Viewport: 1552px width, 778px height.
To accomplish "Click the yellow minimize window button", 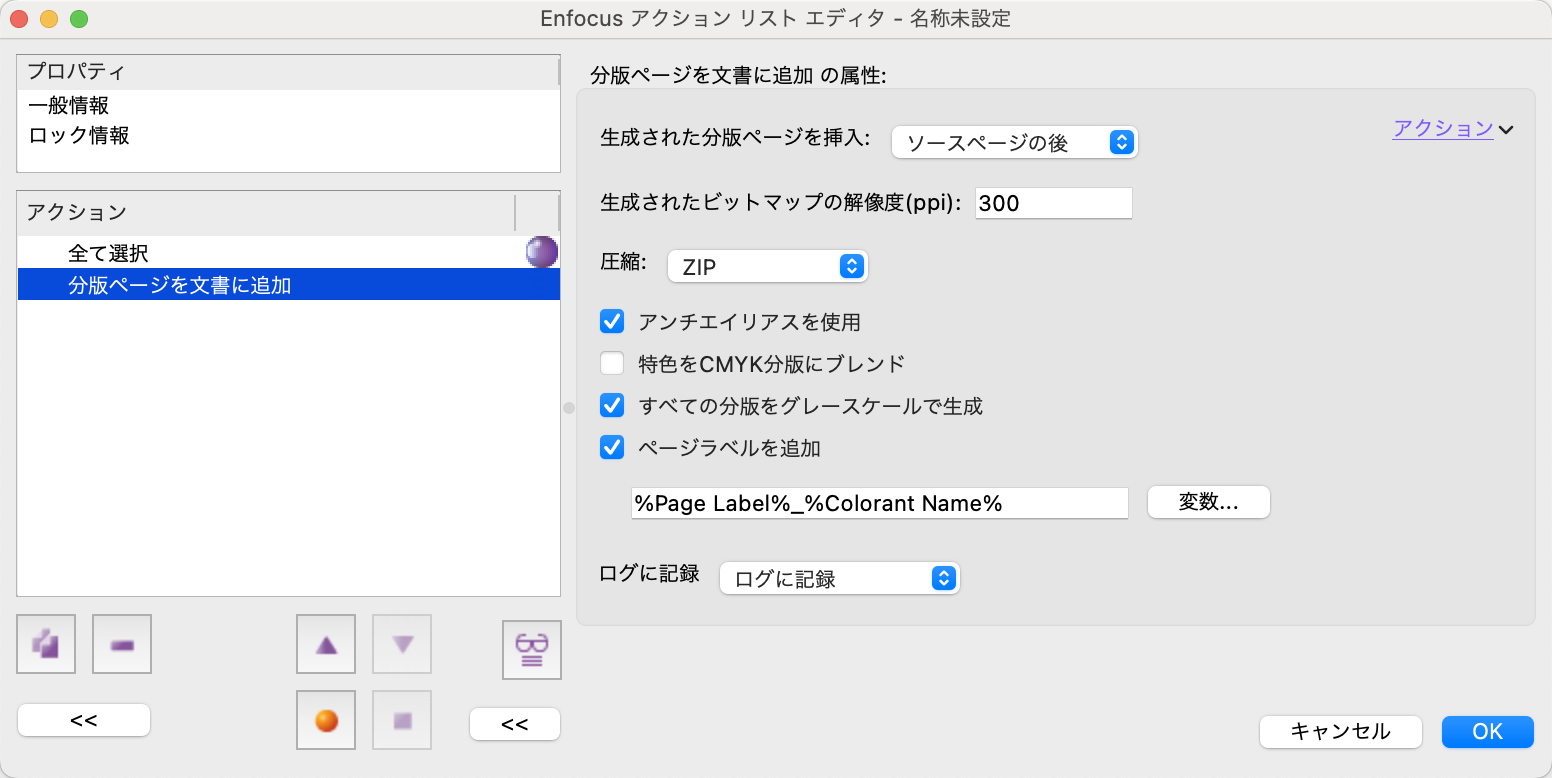I will [49, 19].
